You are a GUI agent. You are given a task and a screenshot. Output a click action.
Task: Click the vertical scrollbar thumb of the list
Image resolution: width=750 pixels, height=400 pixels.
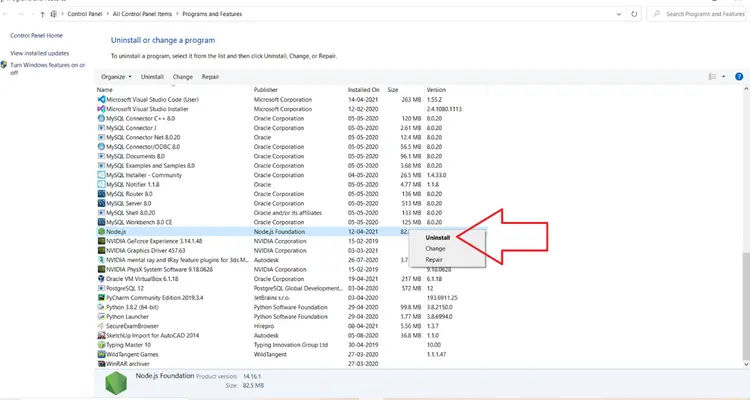[746, 305]
